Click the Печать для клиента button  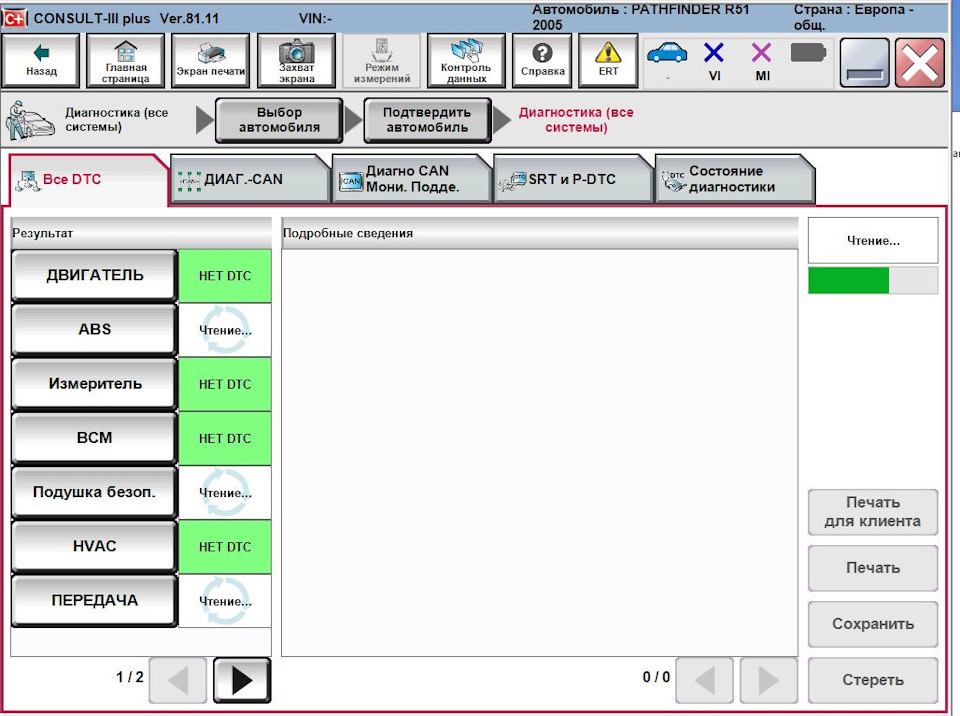click(x=872, y=512)
